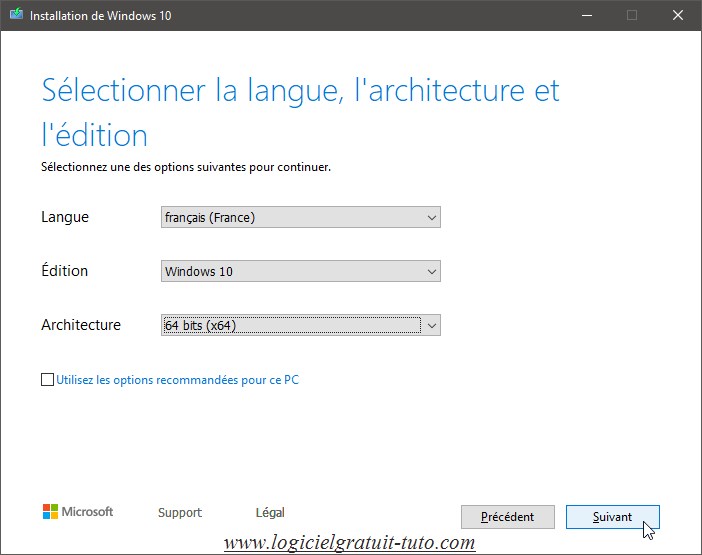Click the 'Installation de Windows 10' window title
Viewport: 702px width, 555px height.
(x=101, y=16)
